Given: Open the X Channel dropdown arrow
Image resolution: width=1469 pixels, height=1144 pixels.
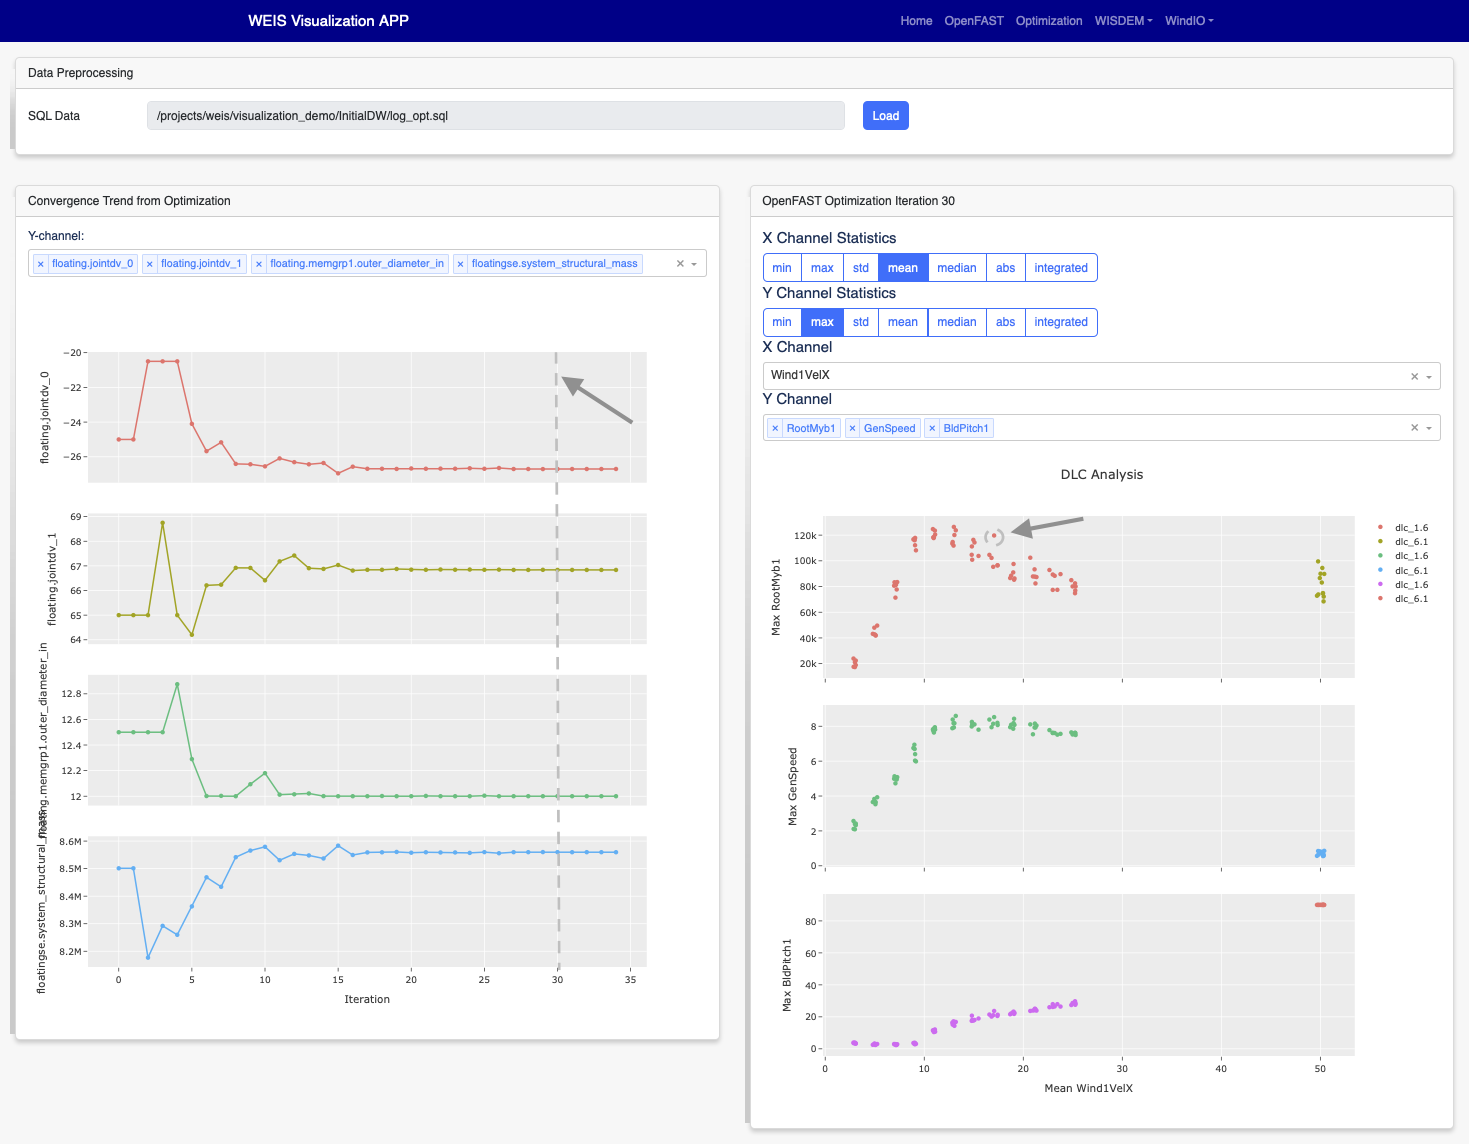Looking at the screenshot, I should (1429, 377).
